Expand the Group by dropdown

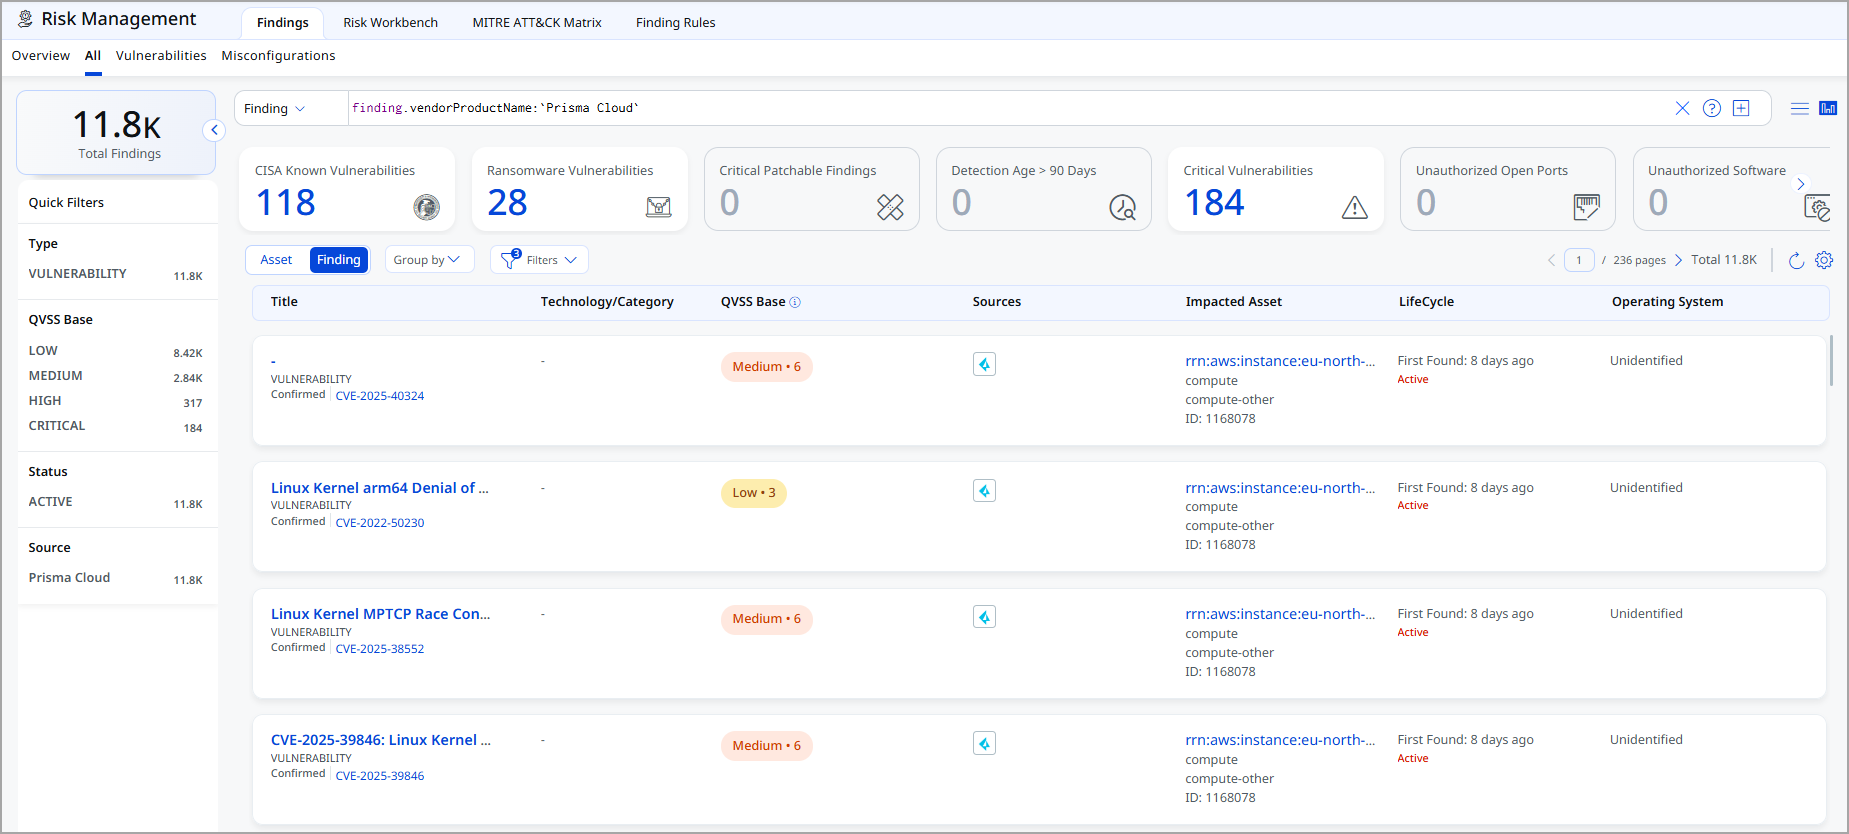427,260
